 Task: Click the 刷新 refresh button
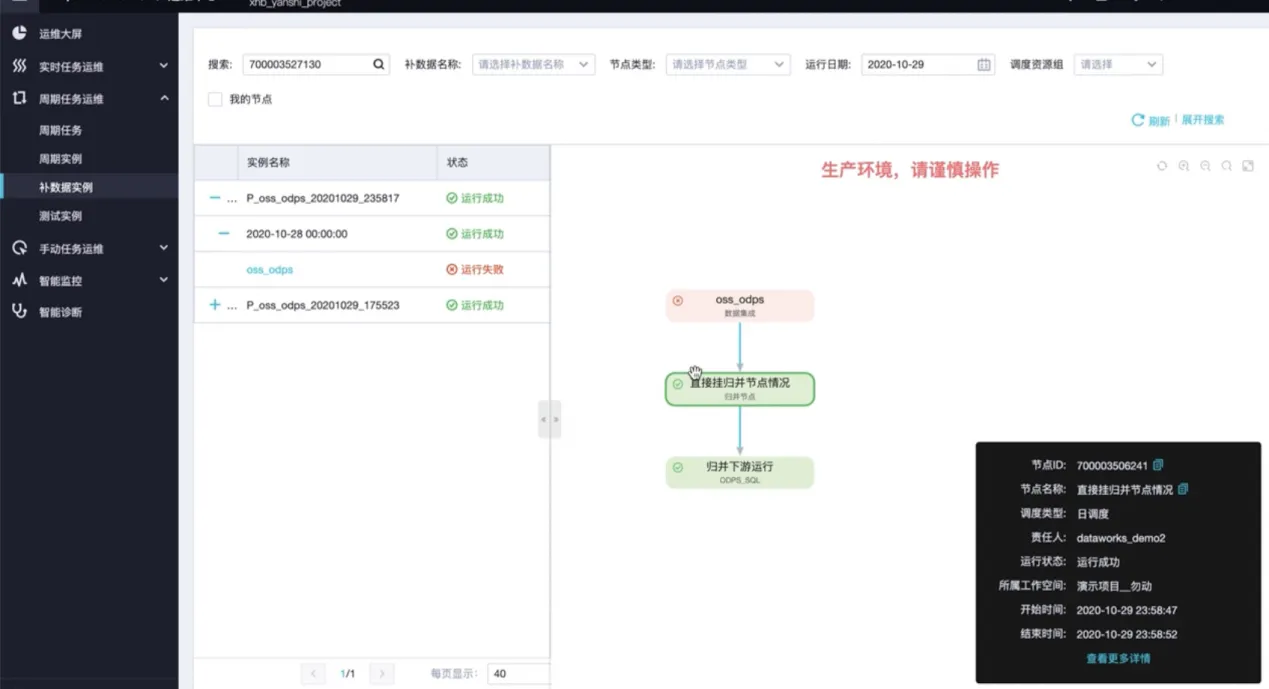1150,120
